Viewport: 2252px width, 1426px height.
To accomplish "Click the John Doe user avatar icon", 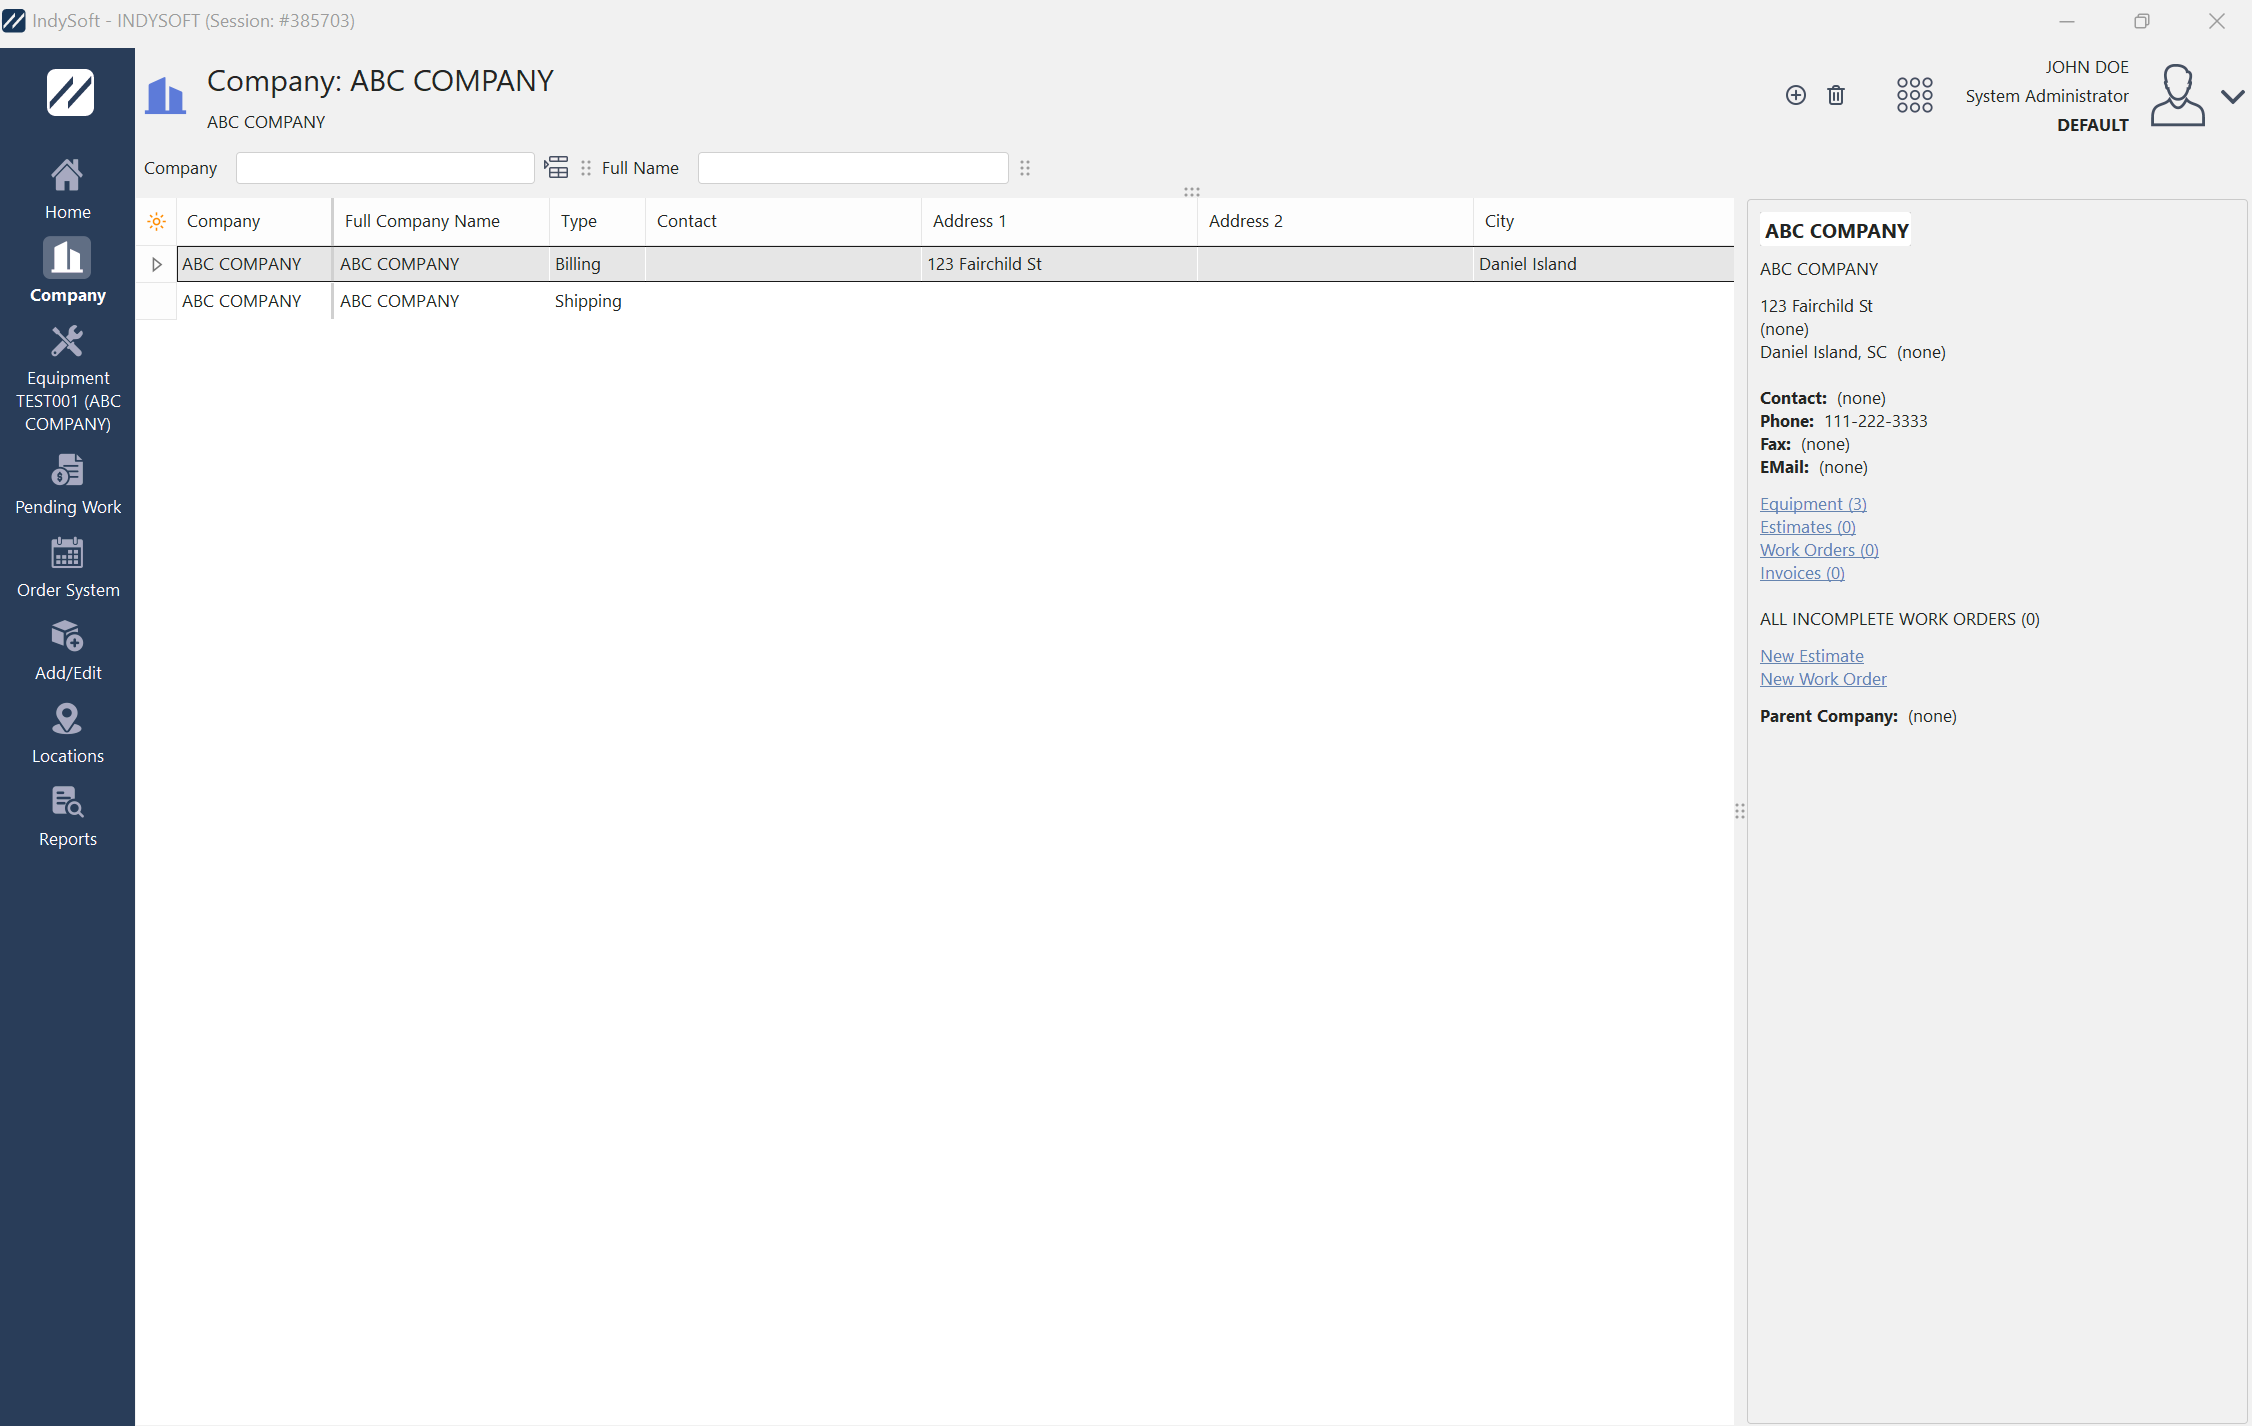I will [x=2178, y=95].
